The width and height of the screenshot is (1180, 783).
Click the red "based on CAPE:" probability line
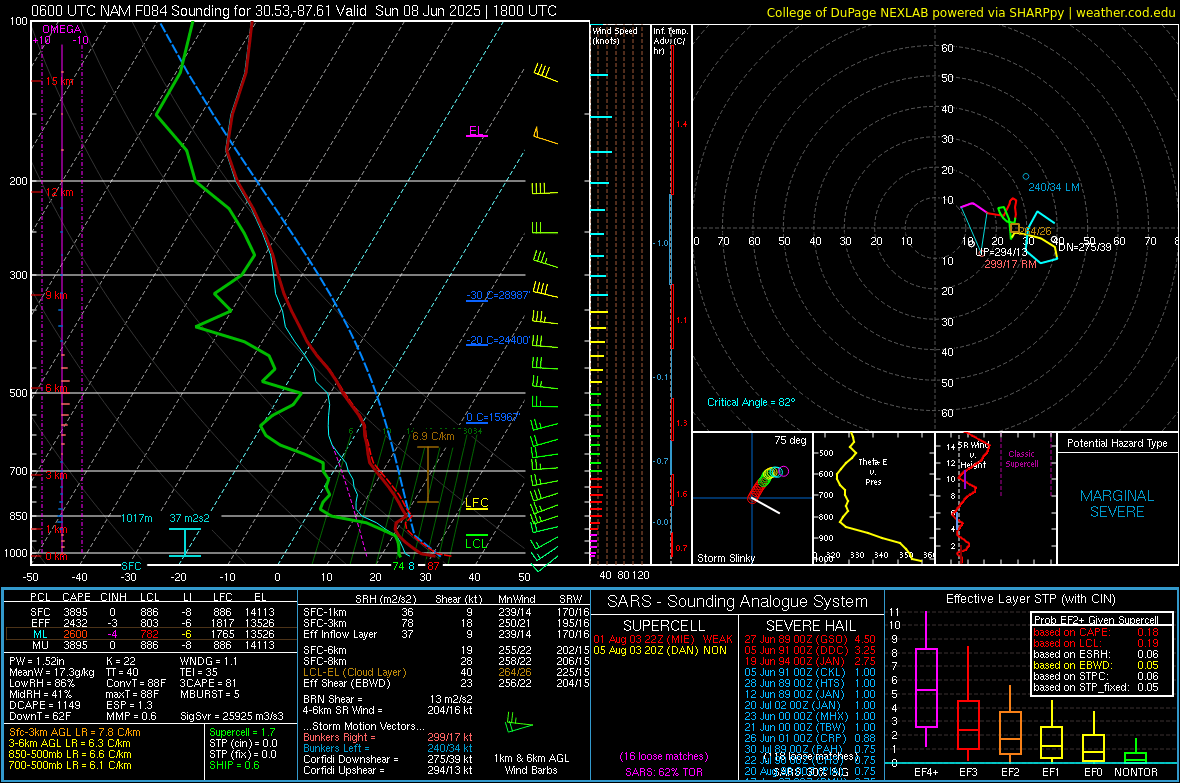[x=1096, y=632]
